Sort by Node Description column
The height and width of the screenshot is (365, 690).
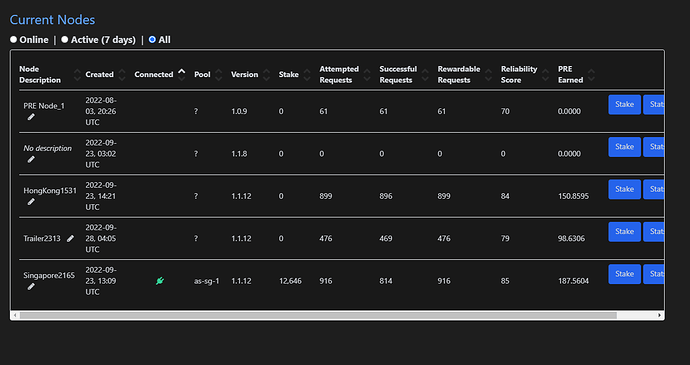point(77,74)
